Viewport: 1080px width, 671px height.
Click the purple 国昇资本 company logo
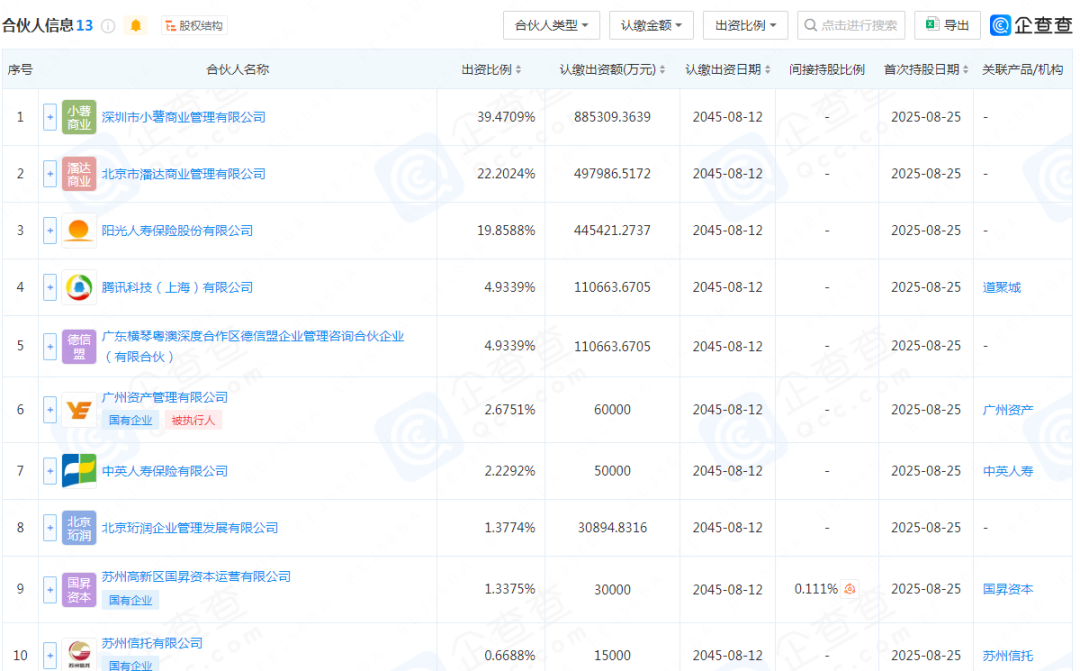(79, 590)
